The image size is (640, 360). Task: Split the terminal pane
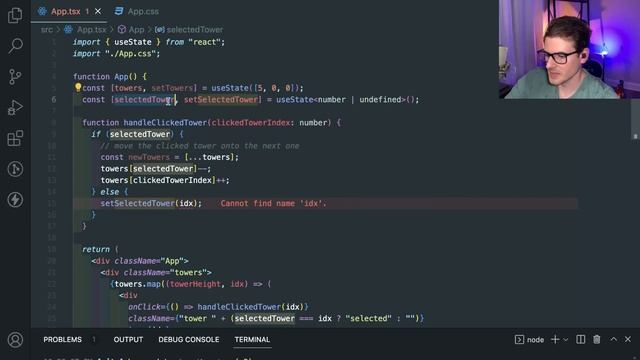[580, 340]
